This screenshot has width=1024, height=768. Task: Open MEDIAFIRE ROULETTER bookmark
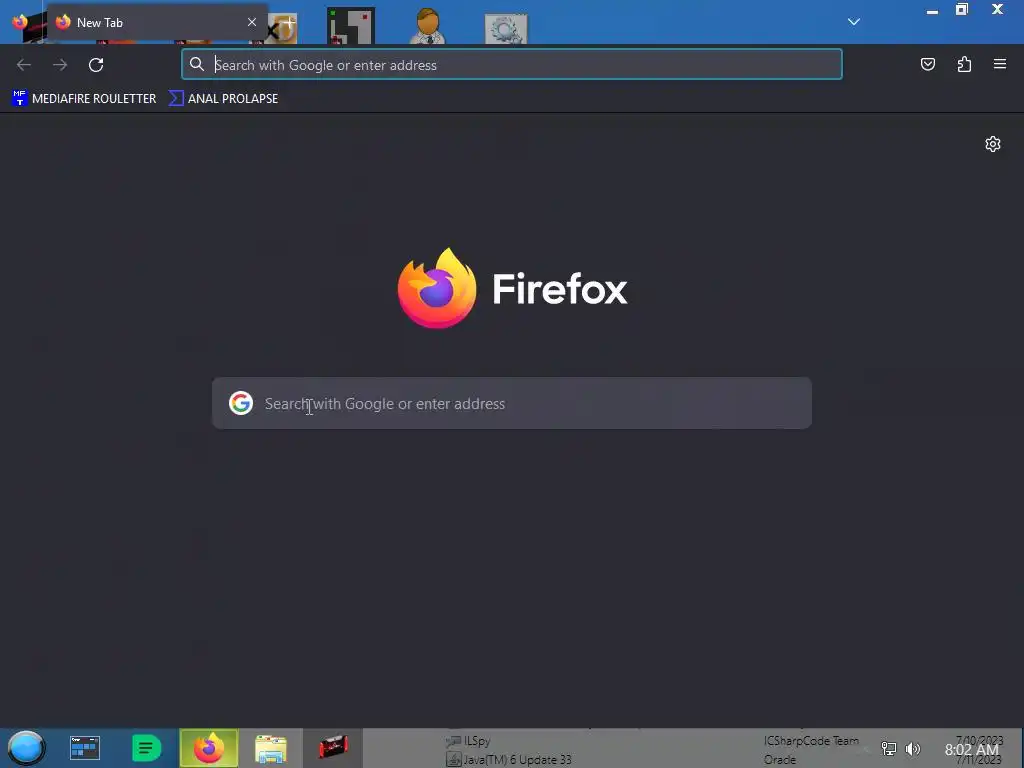(x=84, y=99)
